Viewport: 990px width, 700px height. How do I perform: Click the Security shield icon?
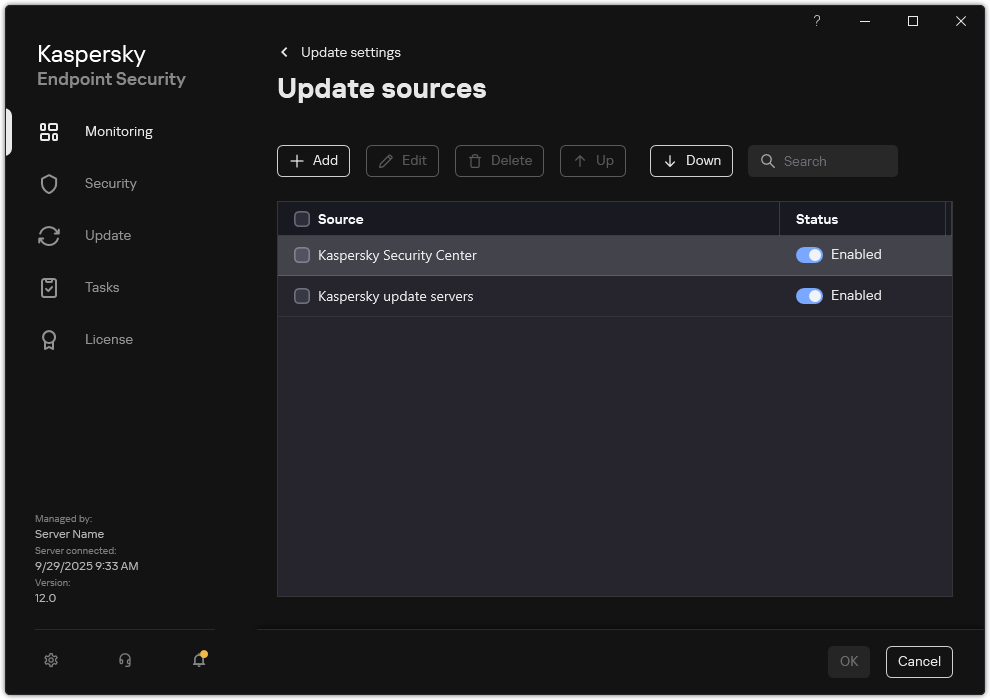coord(48,183)
